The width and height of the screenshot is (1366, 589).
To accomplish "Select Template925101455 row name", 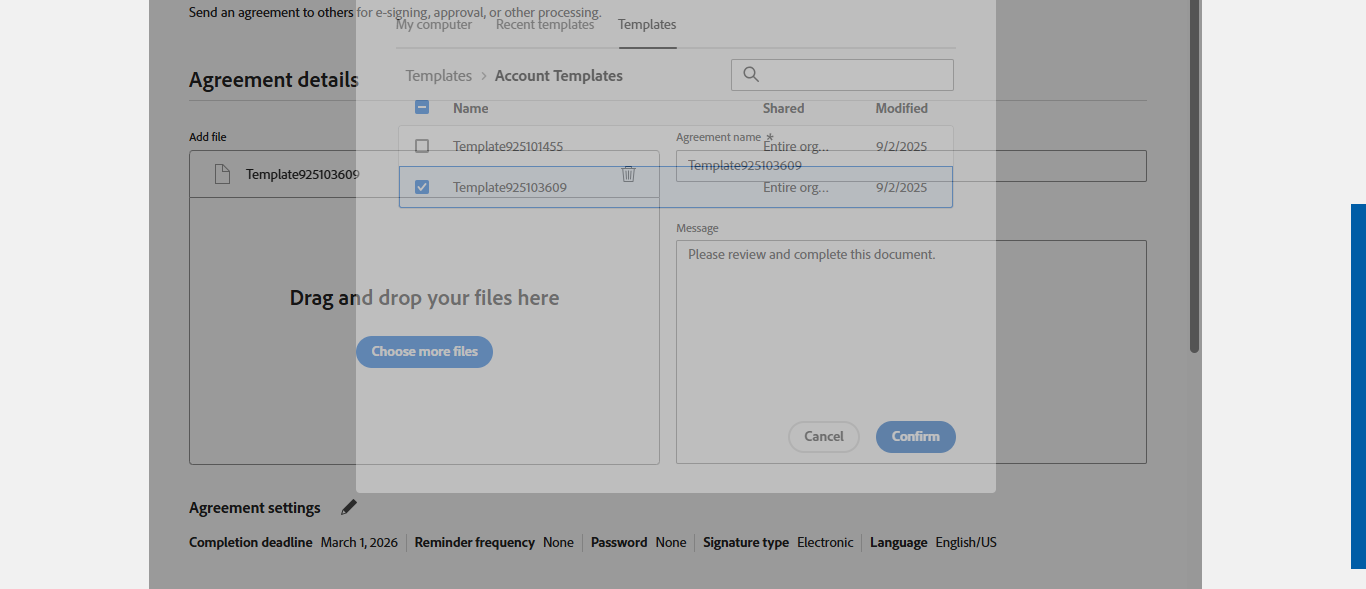I will click(508, 146).
